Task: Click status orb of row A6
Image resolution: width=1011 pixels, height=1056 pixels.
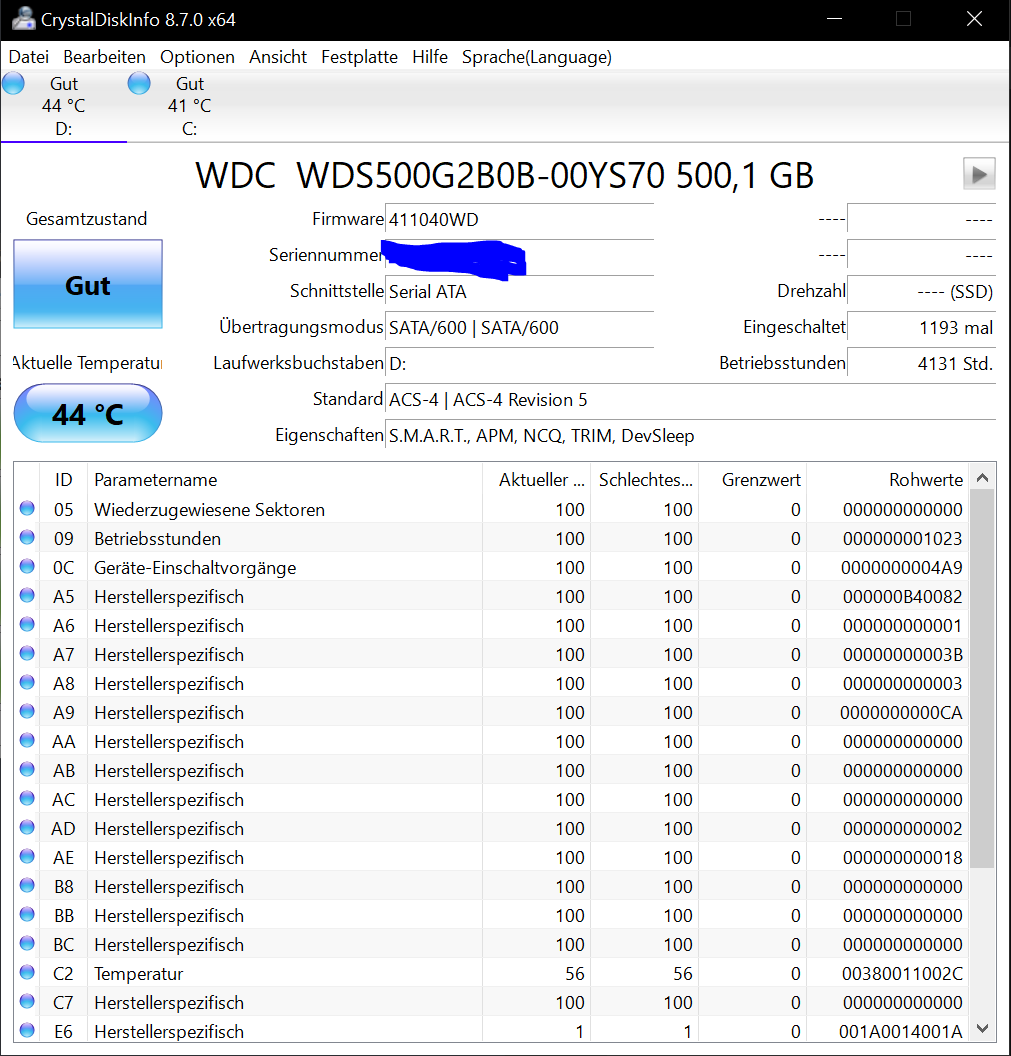Action: 27,624
